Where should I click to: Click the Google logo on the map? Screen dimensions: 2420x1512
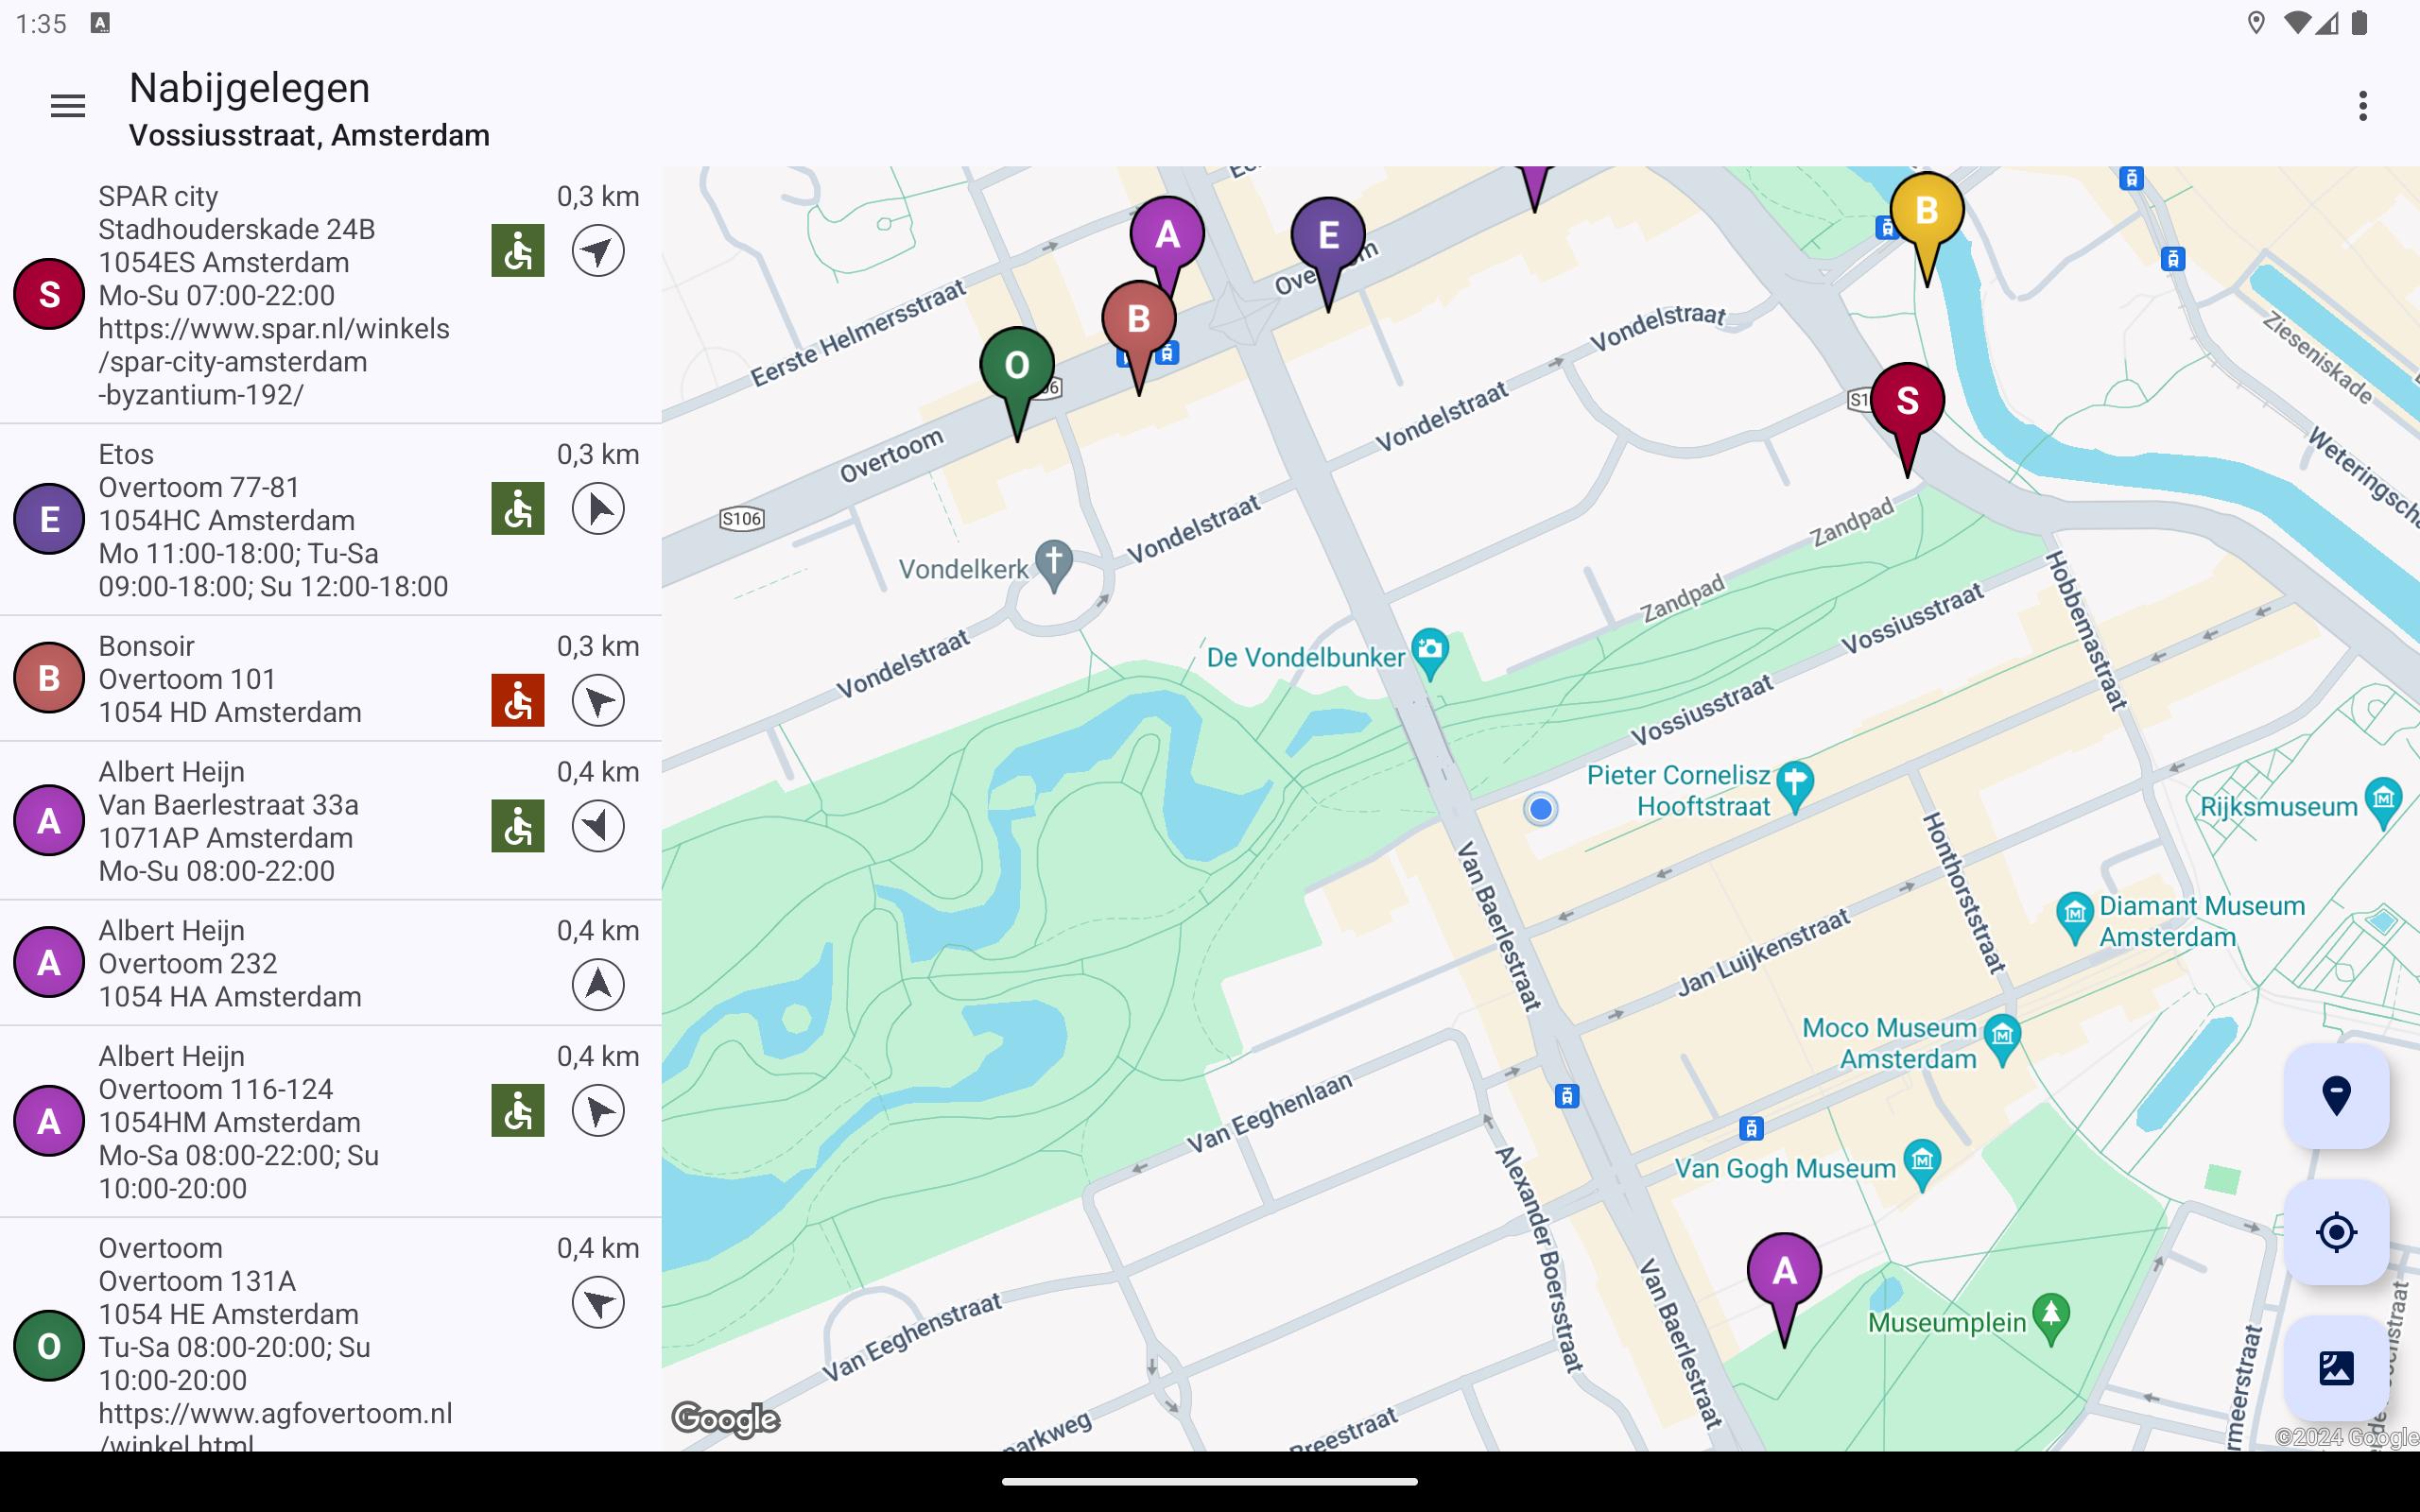point(725,1419)
